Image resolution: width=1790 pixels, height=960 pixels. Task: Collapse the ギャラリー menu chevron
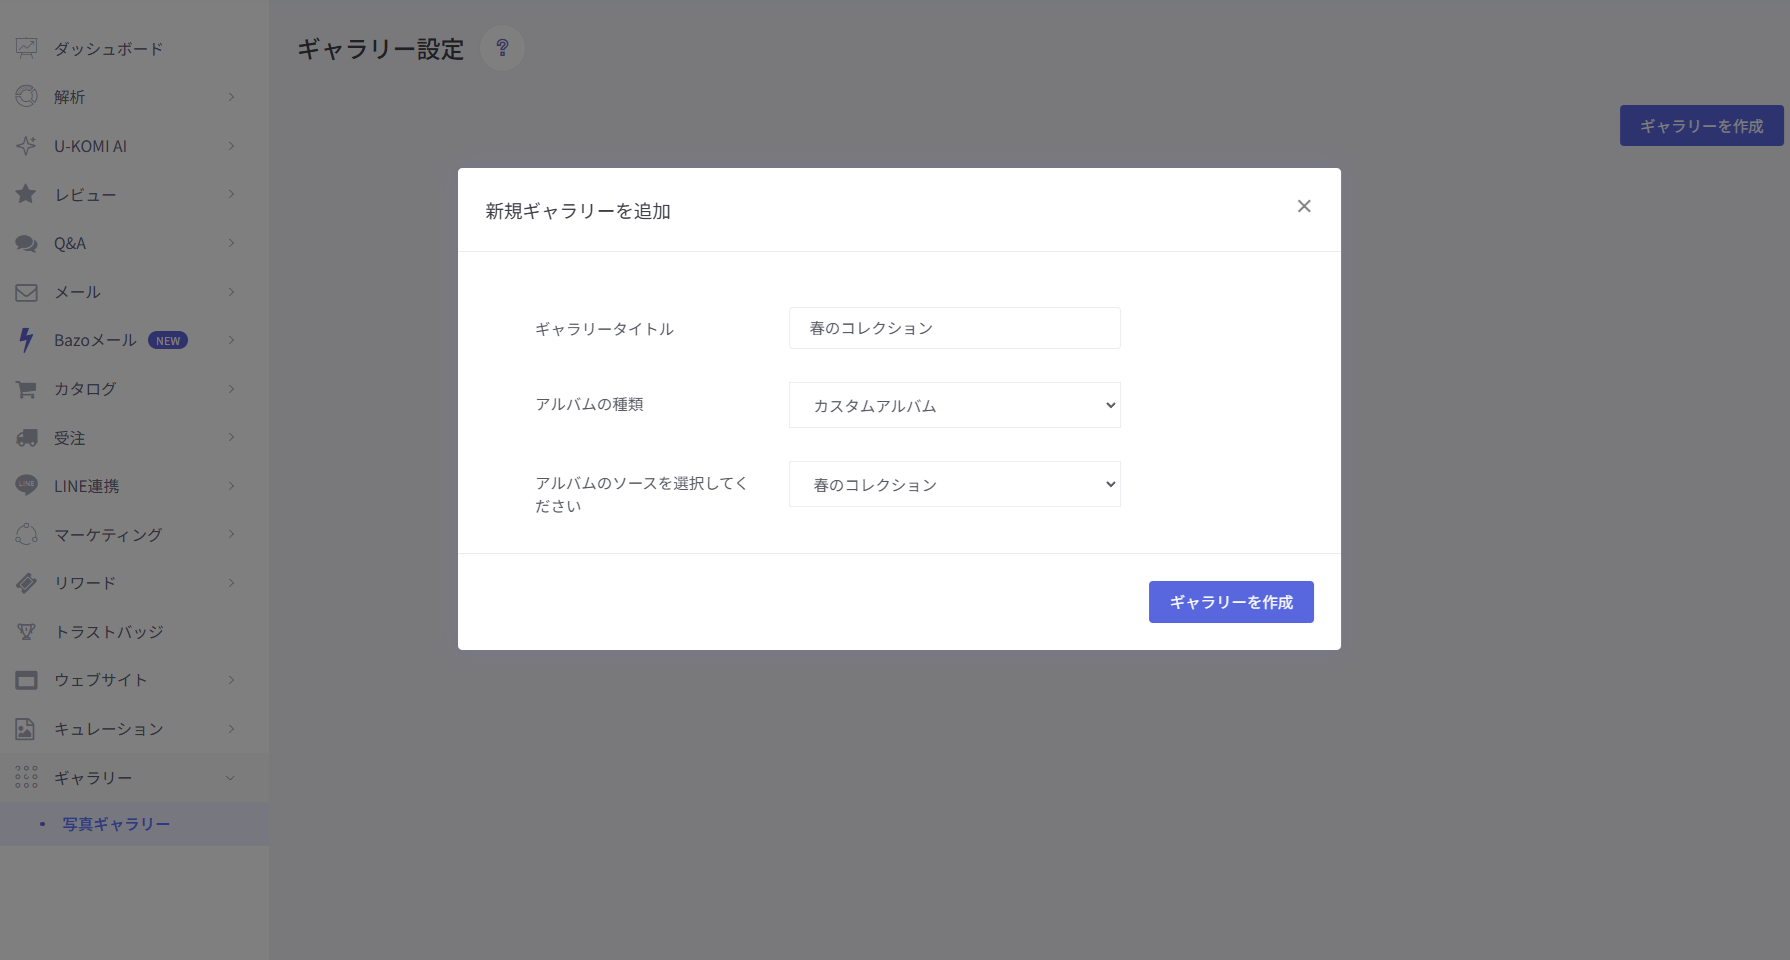tap(231, 778)
